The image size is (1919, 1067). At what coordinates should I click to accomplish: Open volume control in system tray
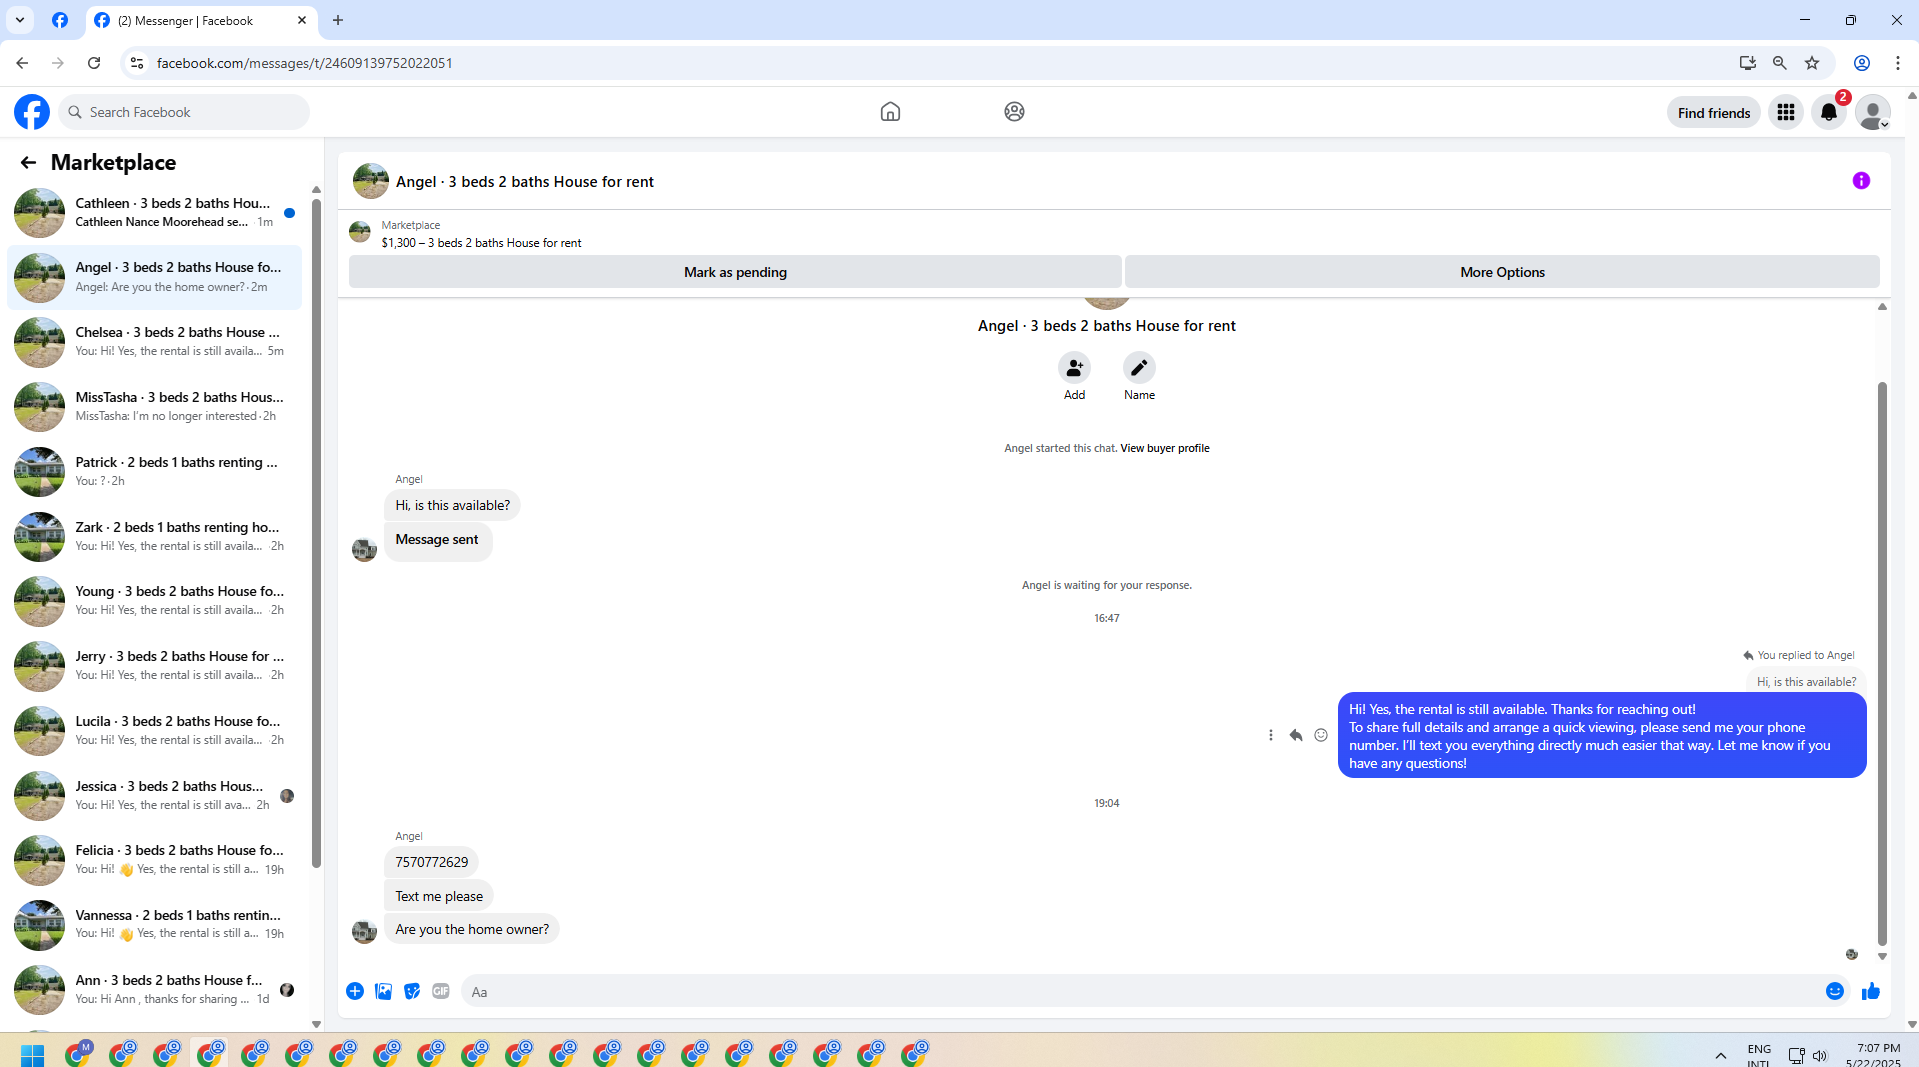(x=1820, y=1056)
